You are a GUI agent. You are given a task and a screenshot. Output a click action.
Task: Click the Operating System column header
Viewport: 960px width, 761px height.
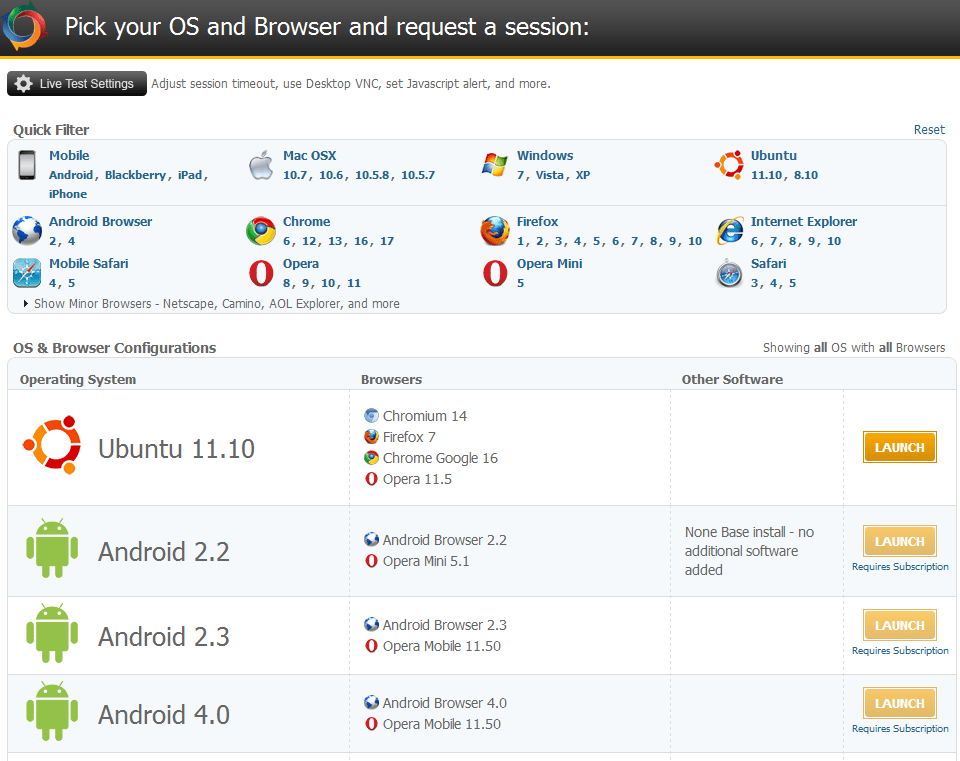(78, 380)
